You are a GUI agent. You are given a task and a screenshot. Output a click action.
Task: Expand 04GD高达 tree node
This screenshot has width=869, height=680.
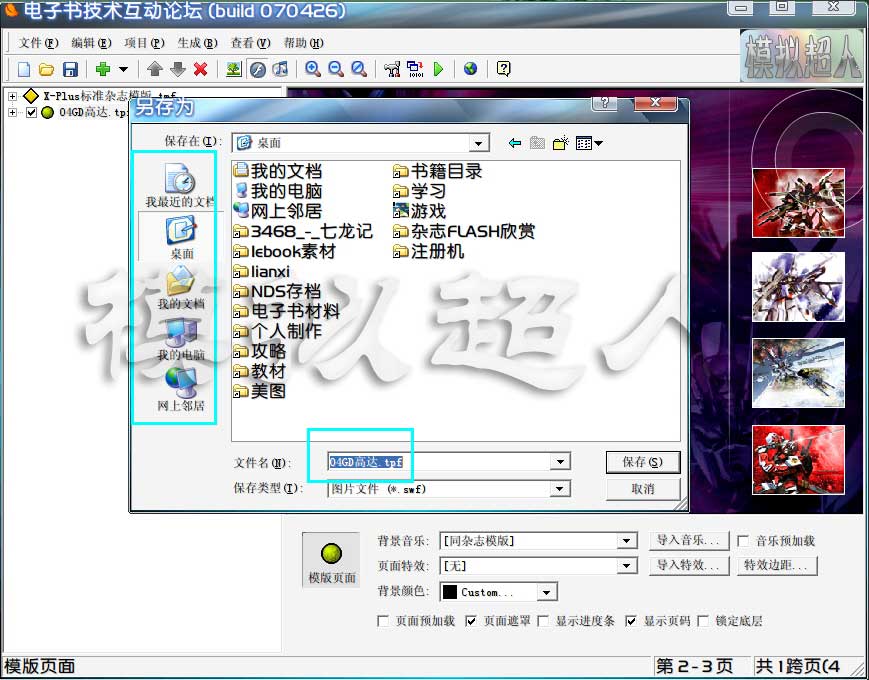12,113
